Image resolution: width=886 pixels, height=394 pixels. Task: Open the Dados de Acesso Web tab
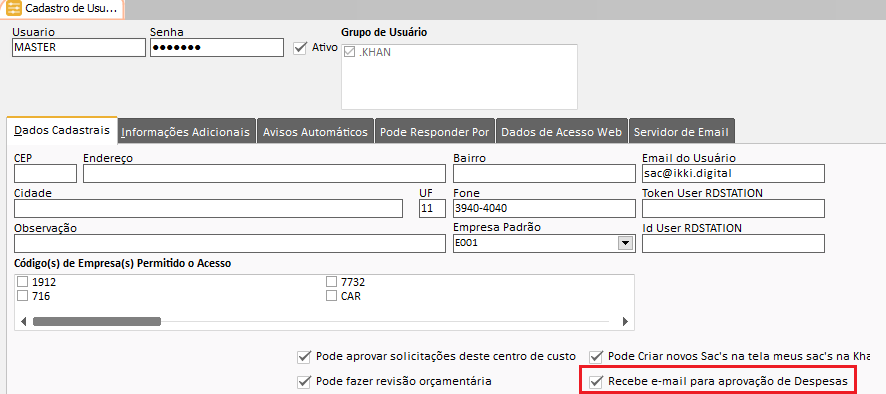(562, 132)
